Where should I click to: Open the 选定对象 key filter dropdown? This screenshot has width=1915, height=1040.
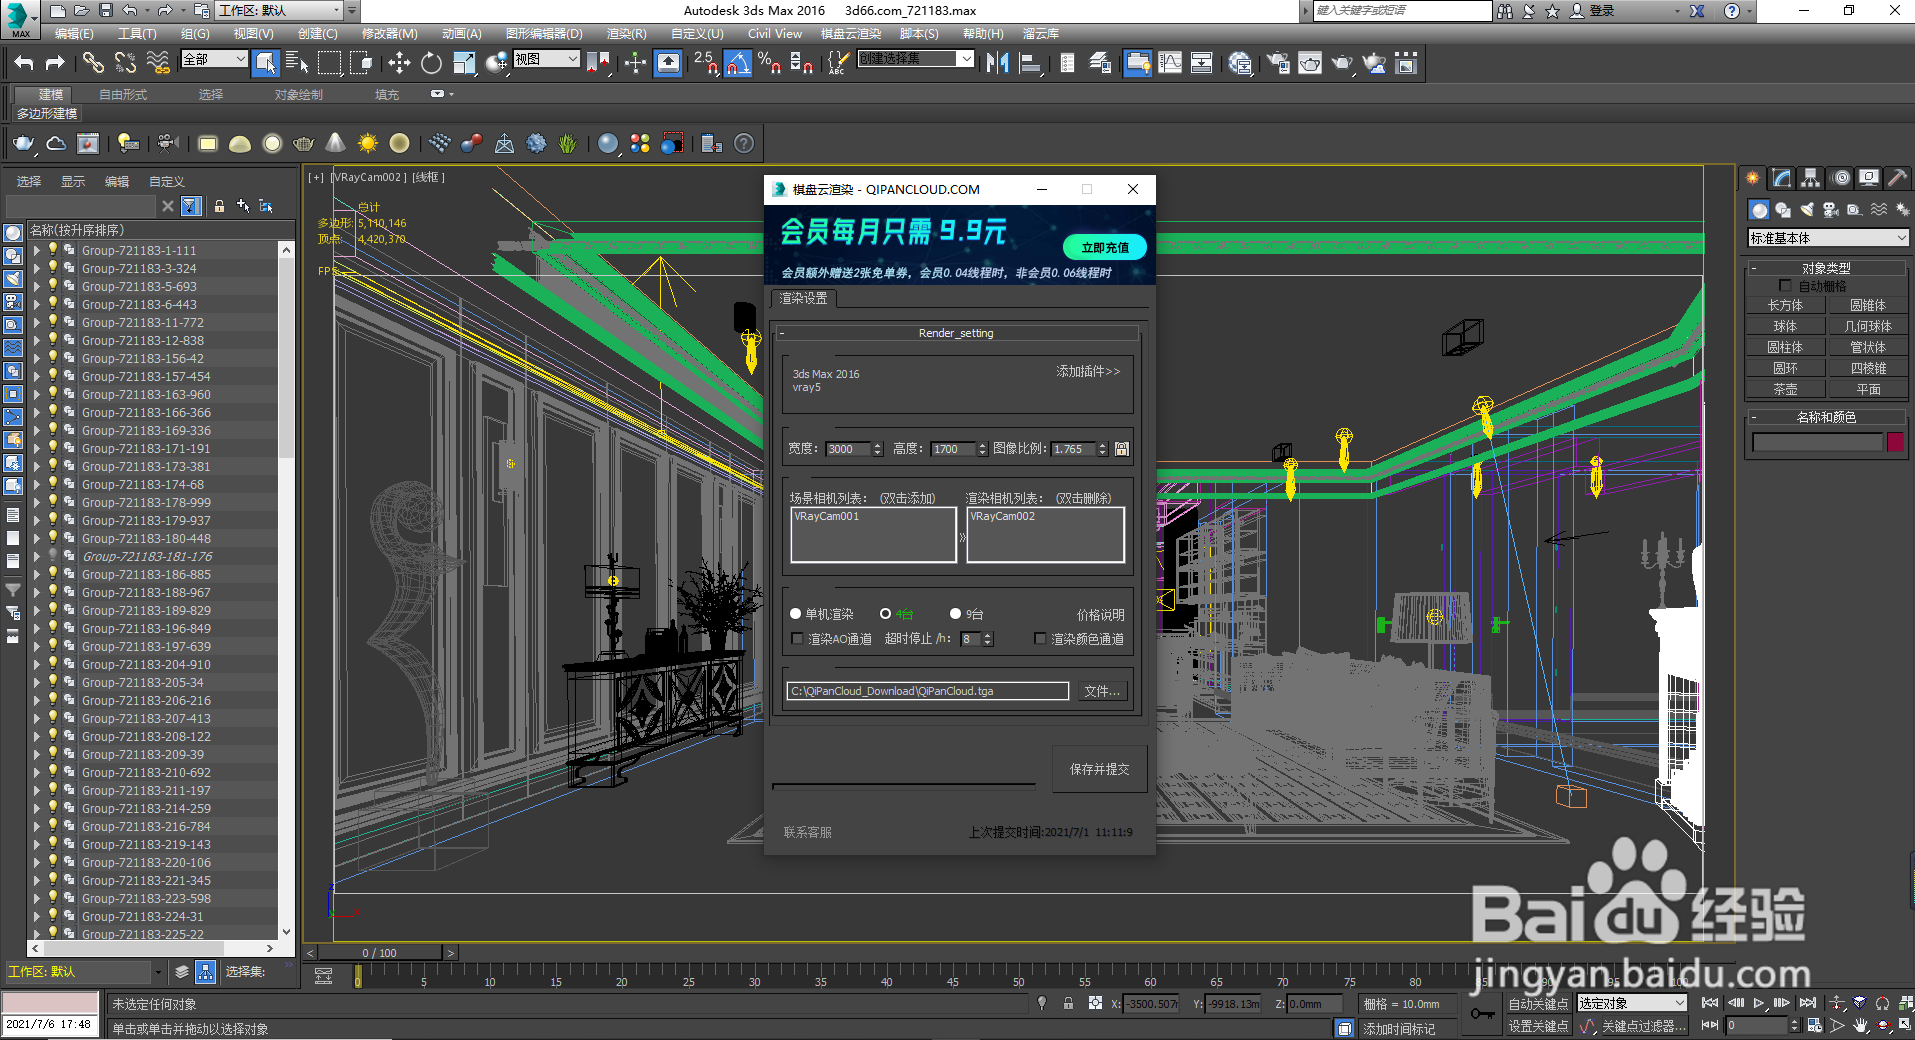pyautogui.click(x=1632, y=1003)
